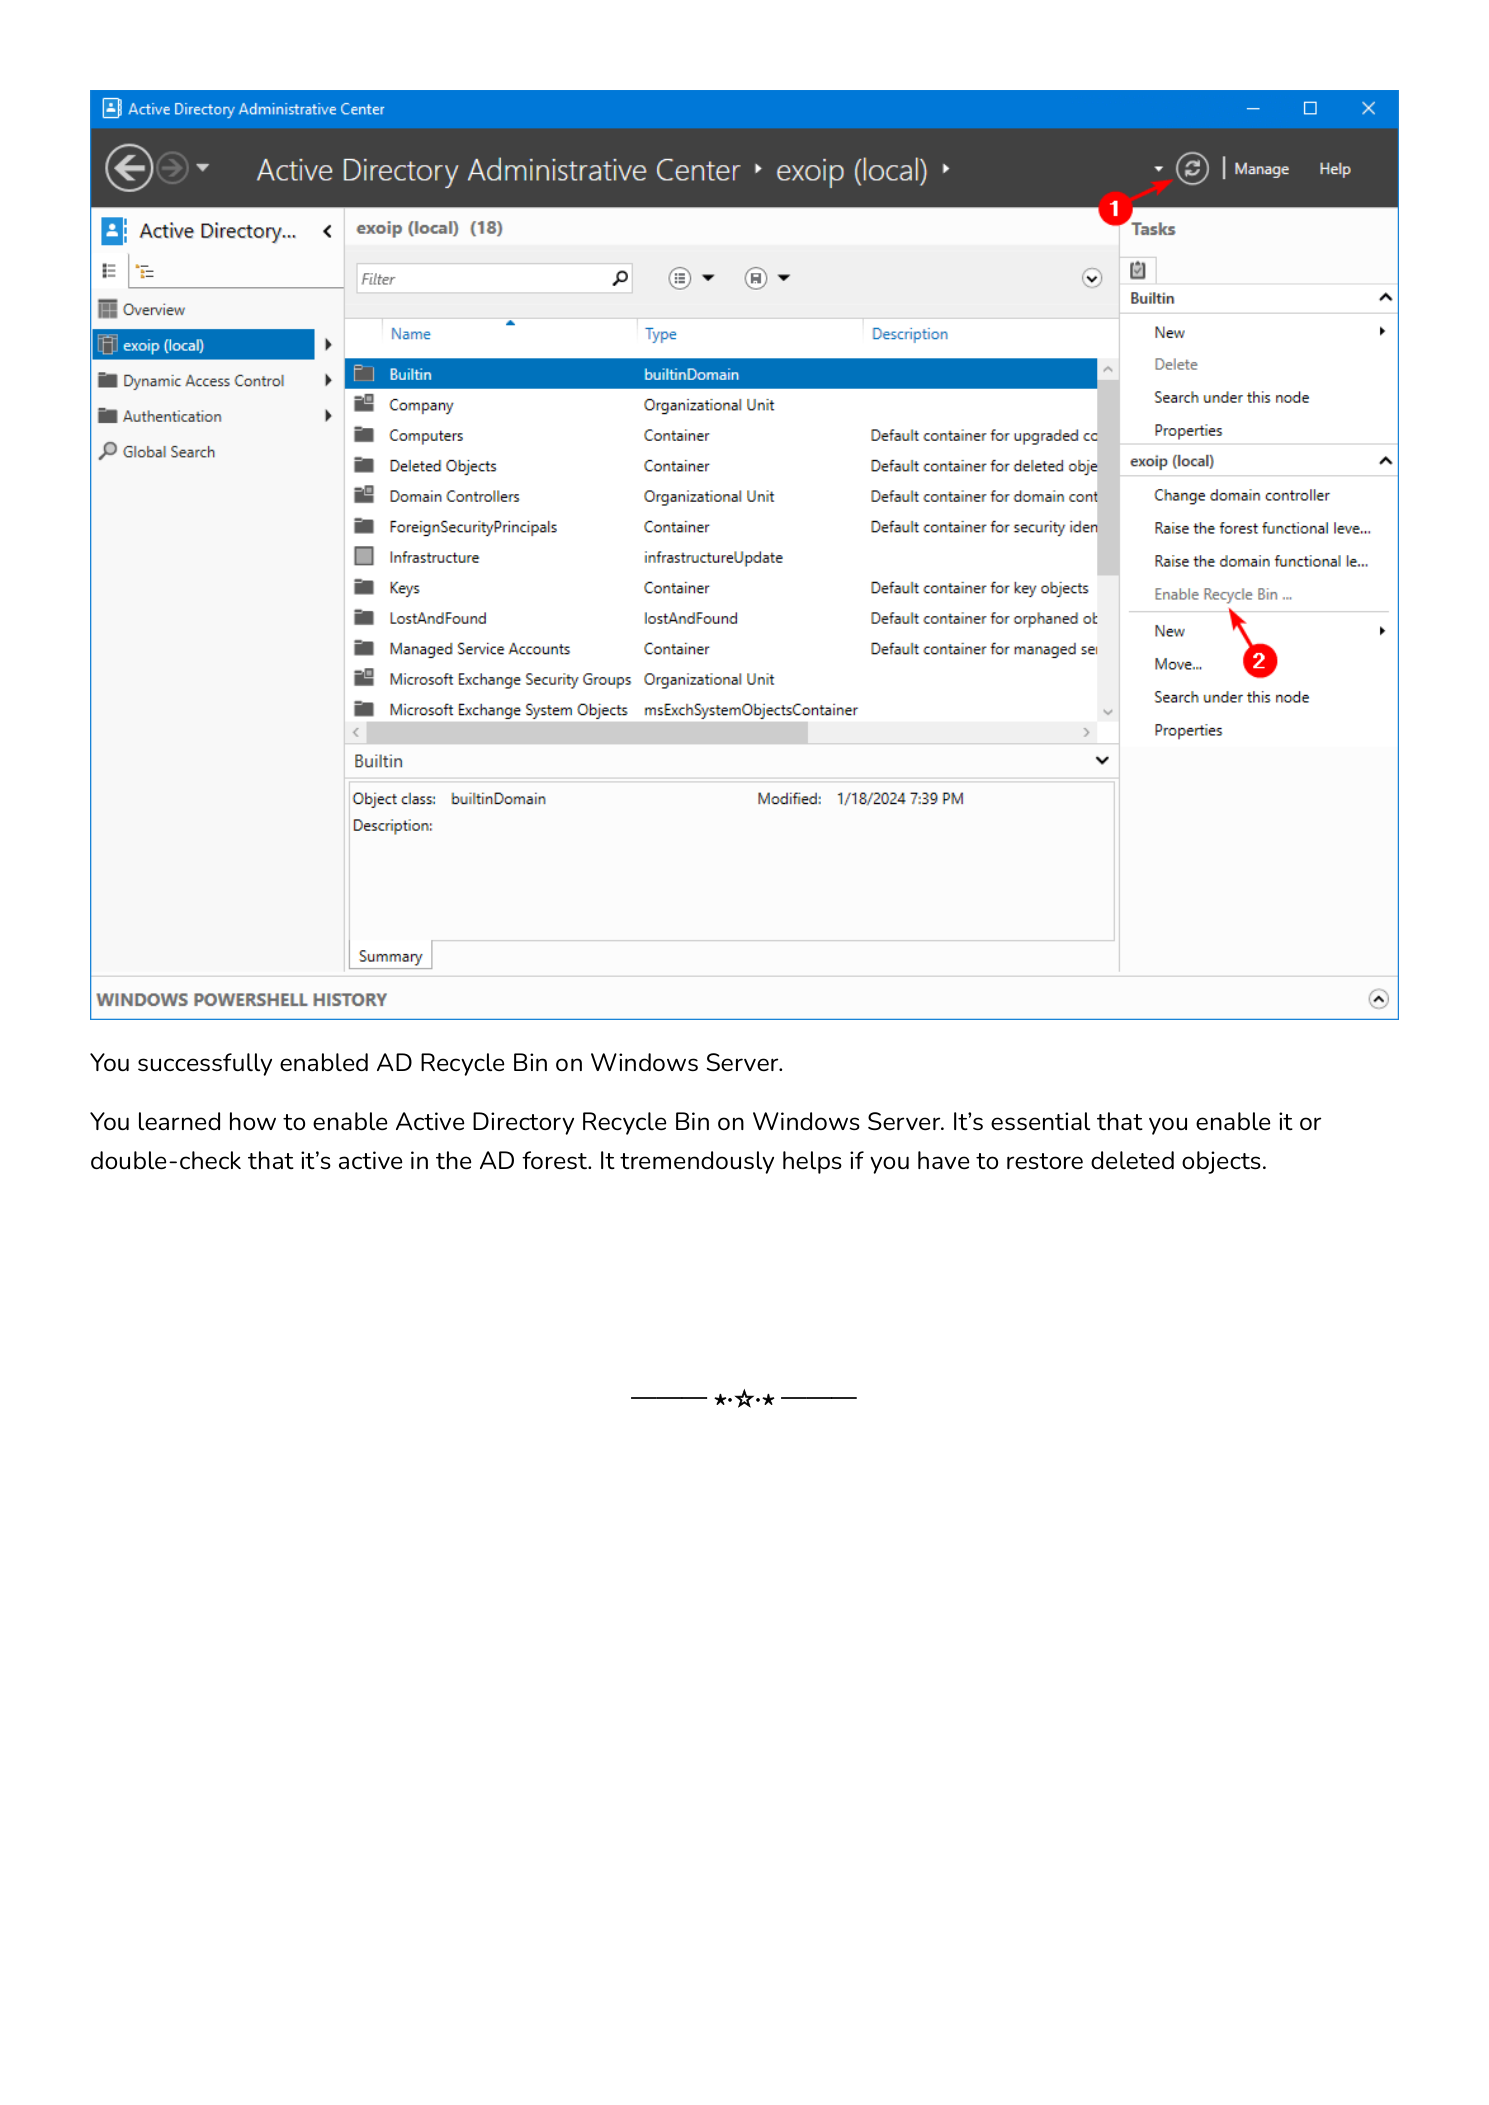Click the forward navigation arrow button

[x=173, y=168]
